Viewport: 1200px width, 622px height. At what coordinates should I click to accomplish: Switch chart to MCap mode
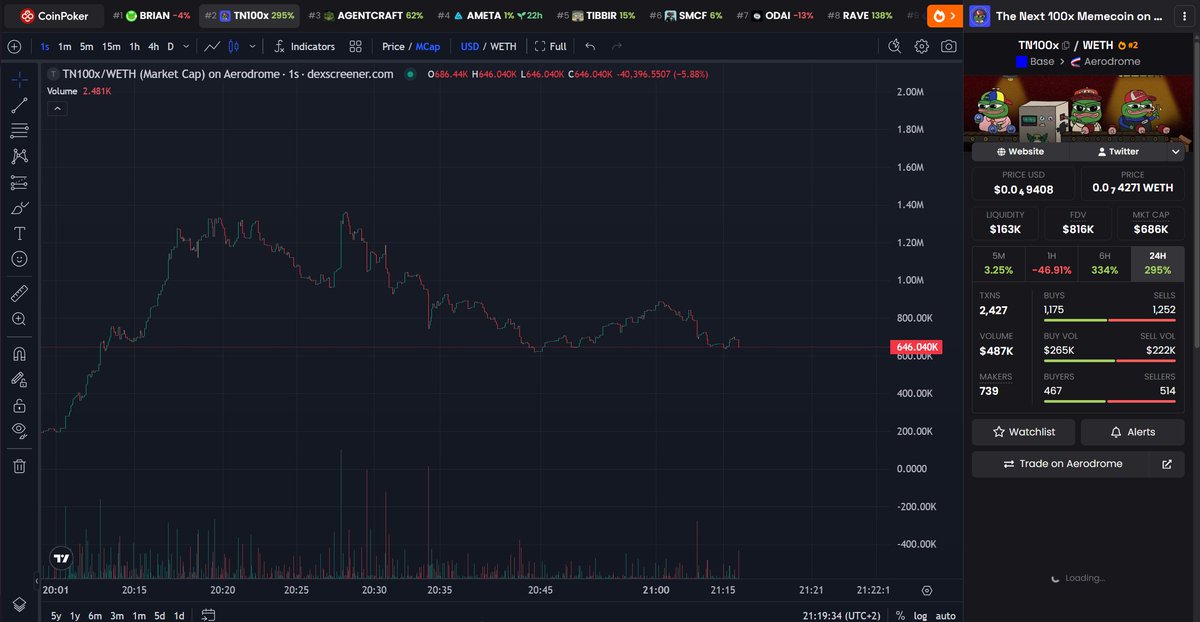[428, 46]
